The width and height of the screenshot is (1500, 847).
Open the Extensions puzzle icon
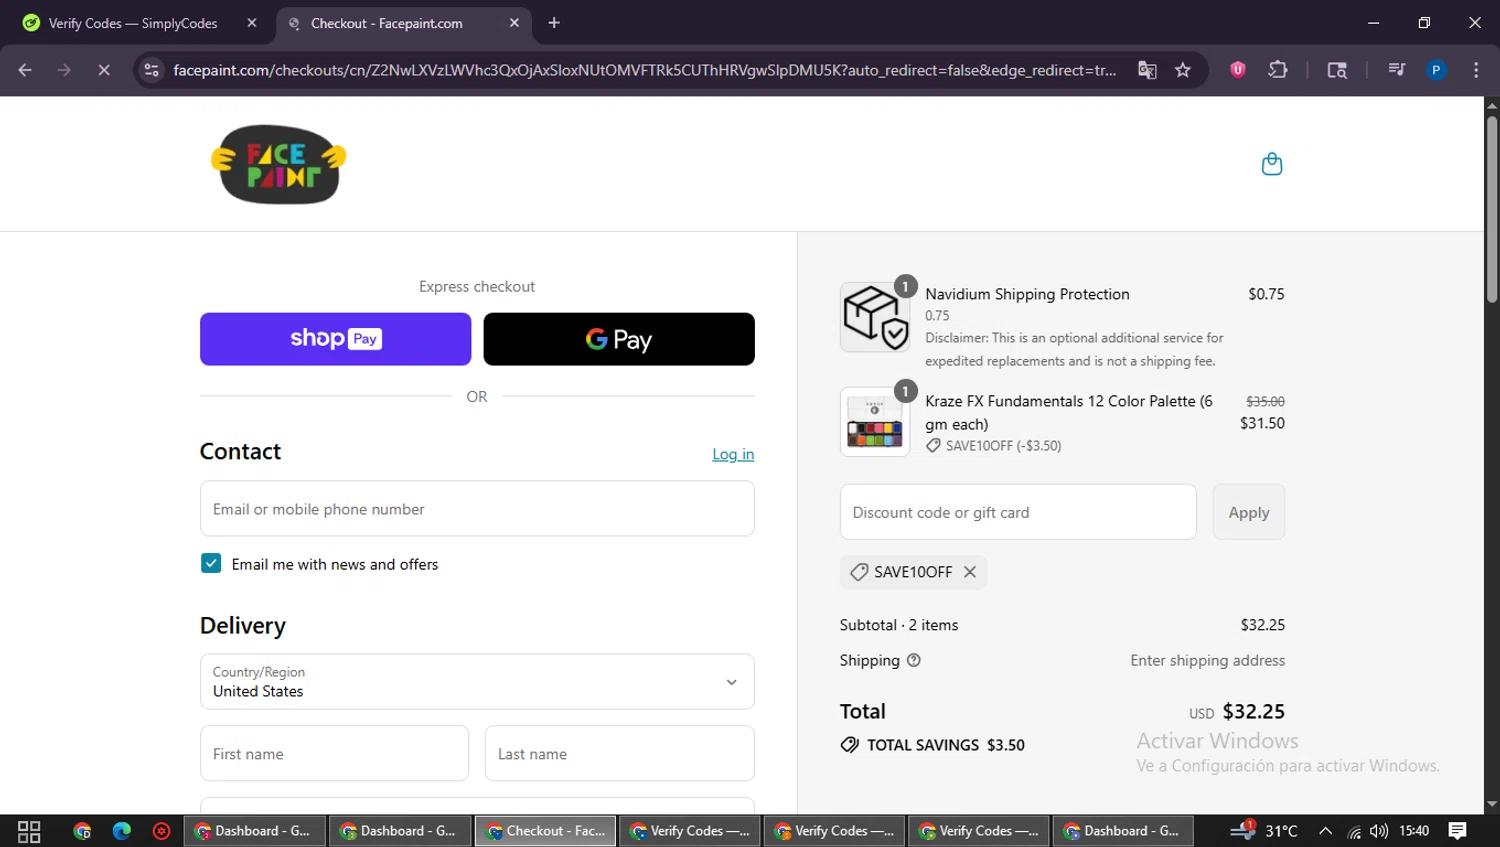[x=1278, y=70]
